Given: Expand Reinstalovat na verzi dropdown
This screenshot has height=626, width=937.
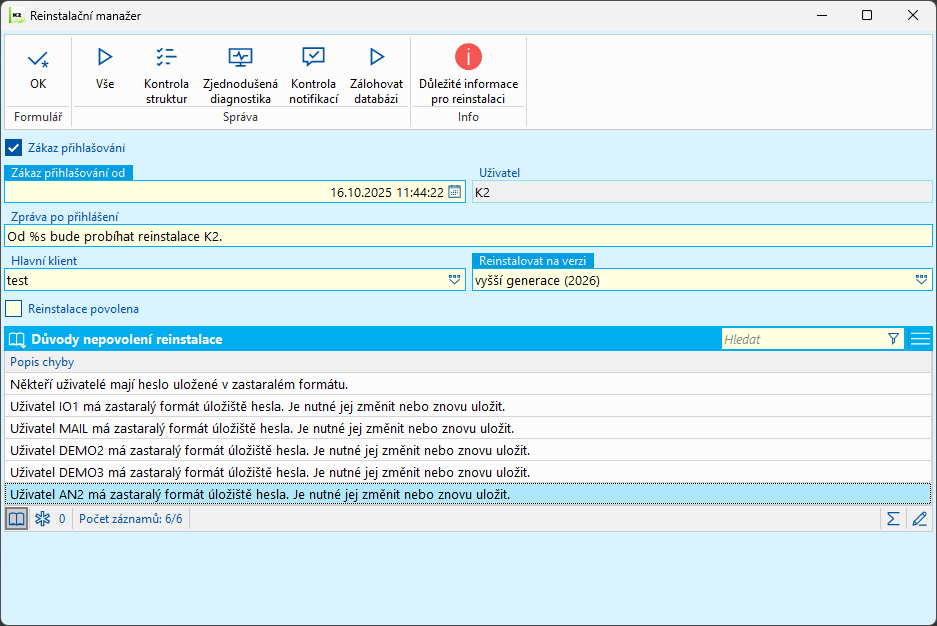Looking at the screenshot, I should tap(921, 281).
